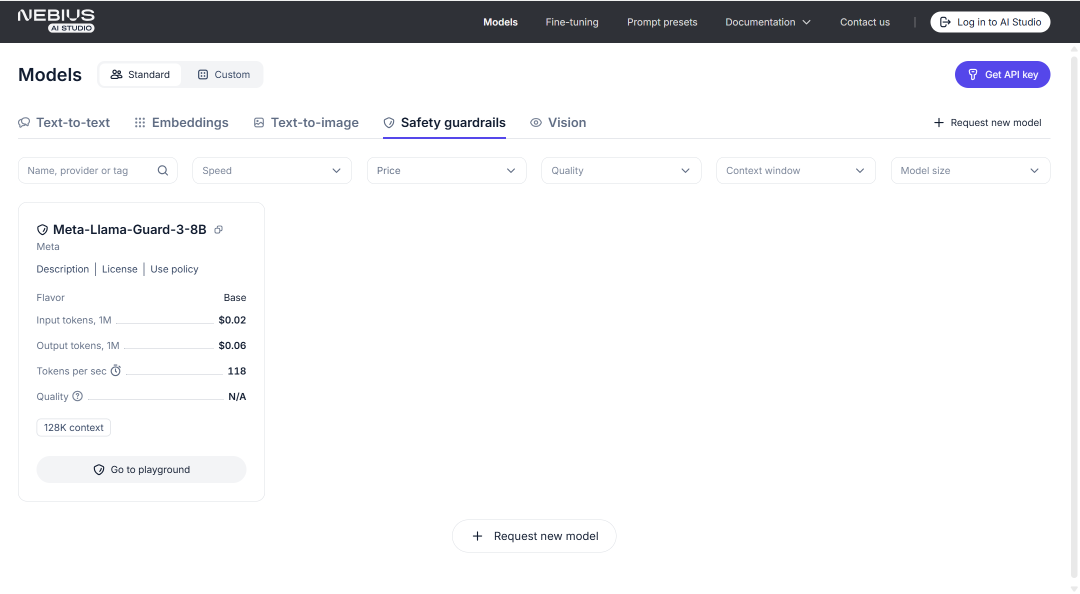This screenshot has width=1080, height=594.
Task: Click the Meta-Llama-Guard-3-8B model title
Action: pyautogui.click(x=129, y=229)
